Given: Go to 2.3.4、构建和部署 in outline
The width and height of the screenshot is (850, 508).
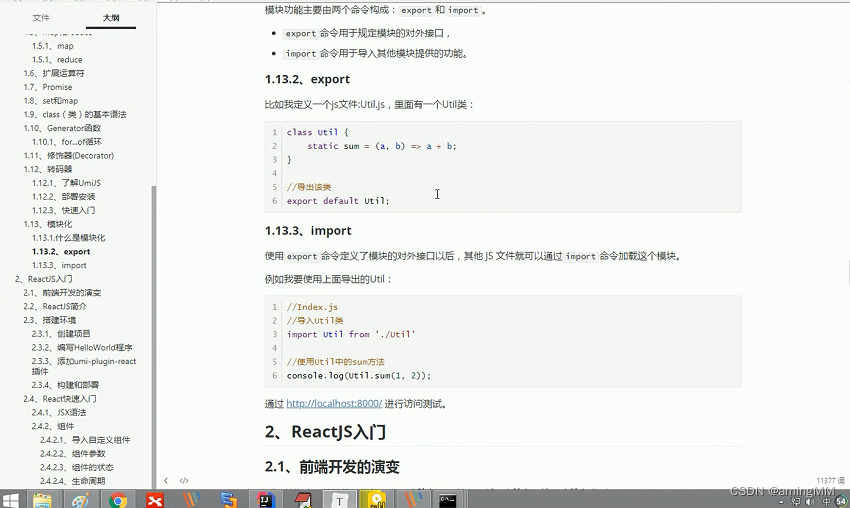Looking at the screenshot, I should [x=65, y=385].
